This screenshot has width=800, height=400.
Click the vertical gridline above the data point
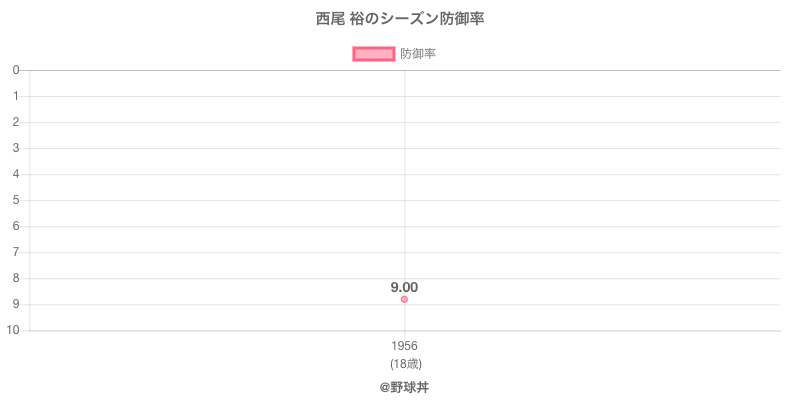404,180
